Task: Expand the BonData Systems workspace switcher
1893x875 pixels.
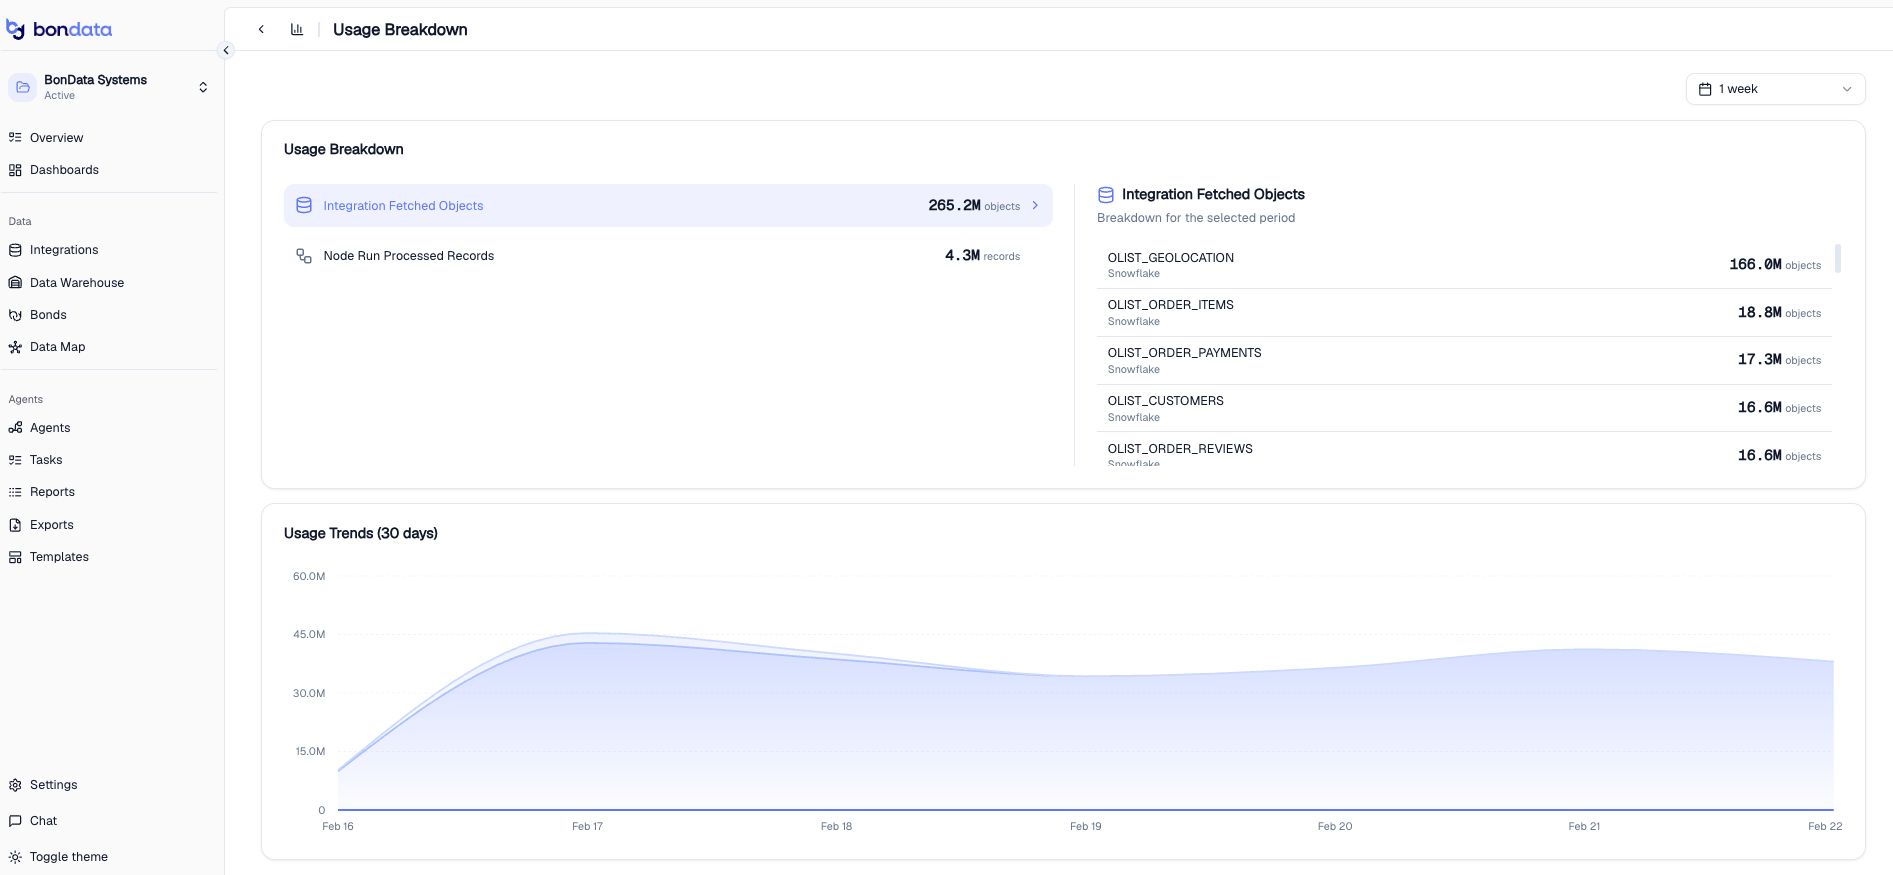Action: click(x=110, y=87)
